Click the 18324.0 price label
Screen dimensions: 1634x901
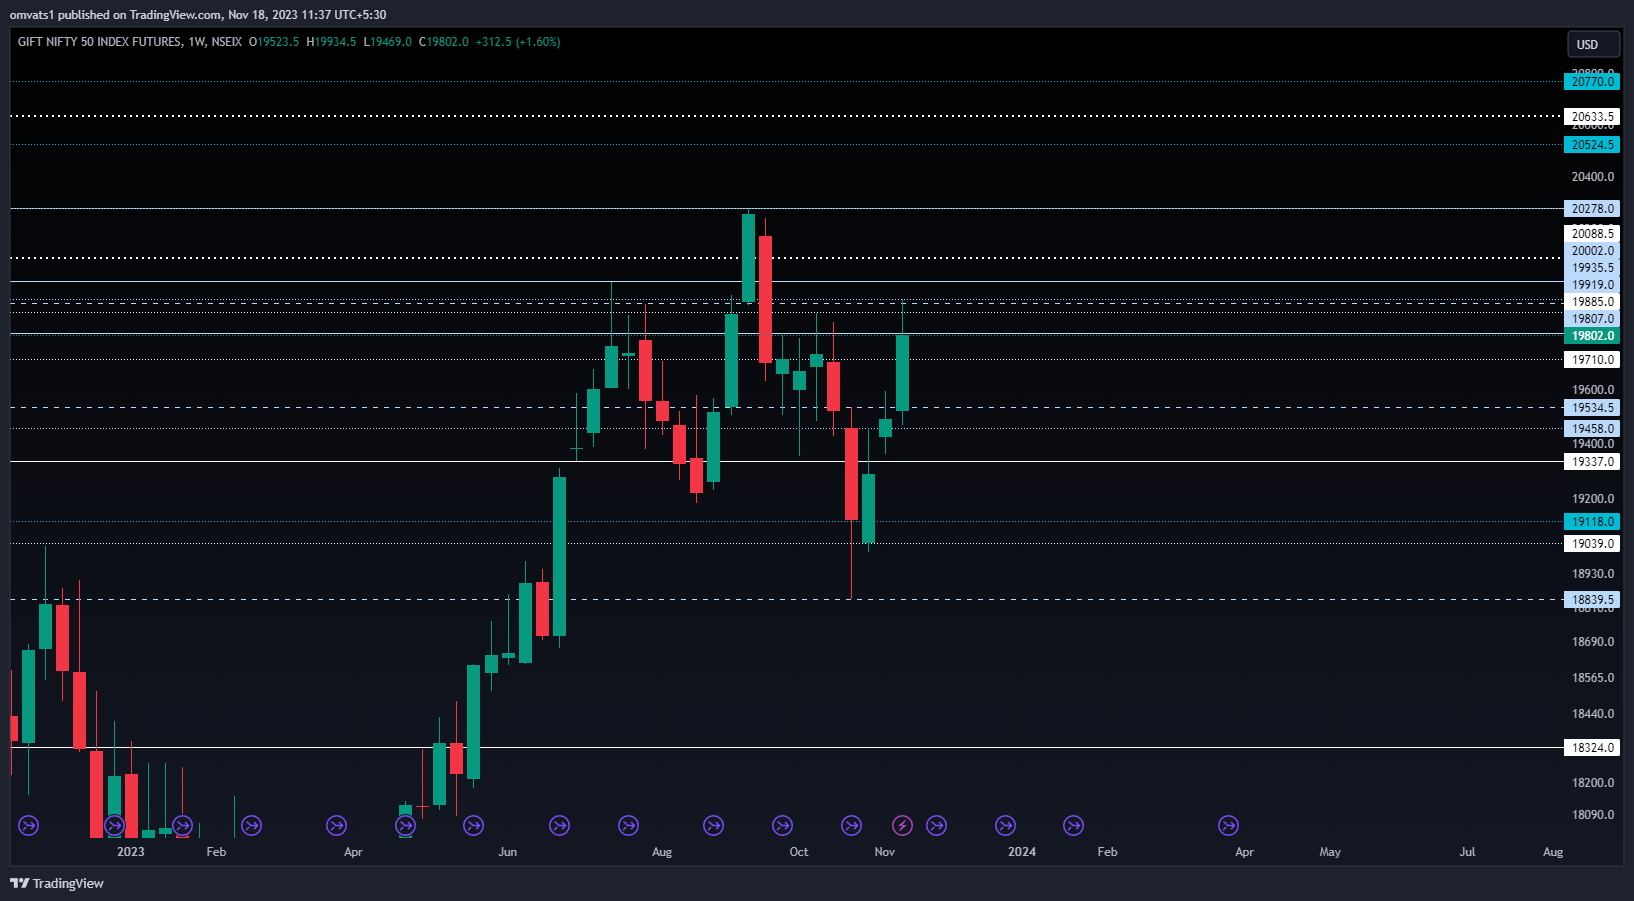(1592, 748)
